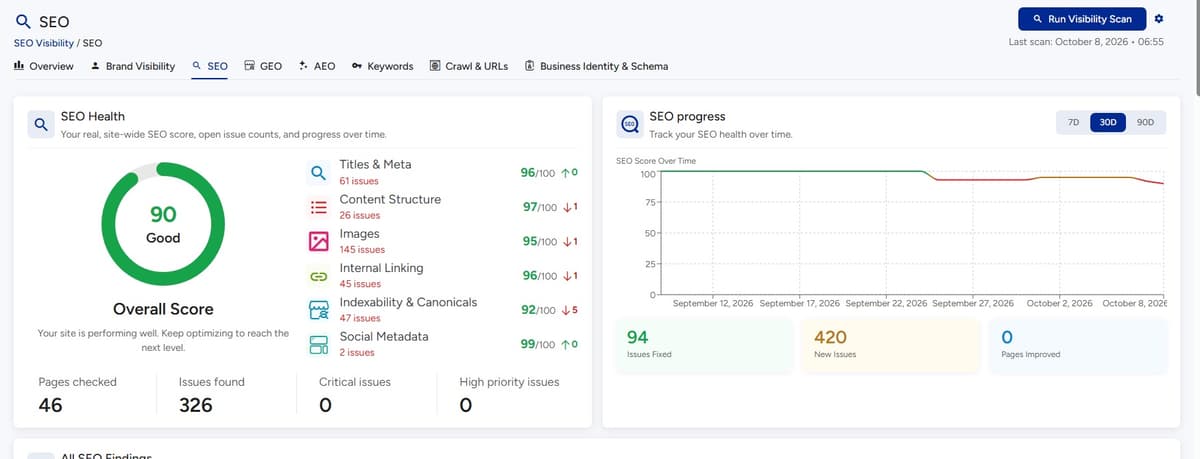Click the Internal Linking row label
The height and width of the screenshot is (459, 1200).
tap(382, 268)
